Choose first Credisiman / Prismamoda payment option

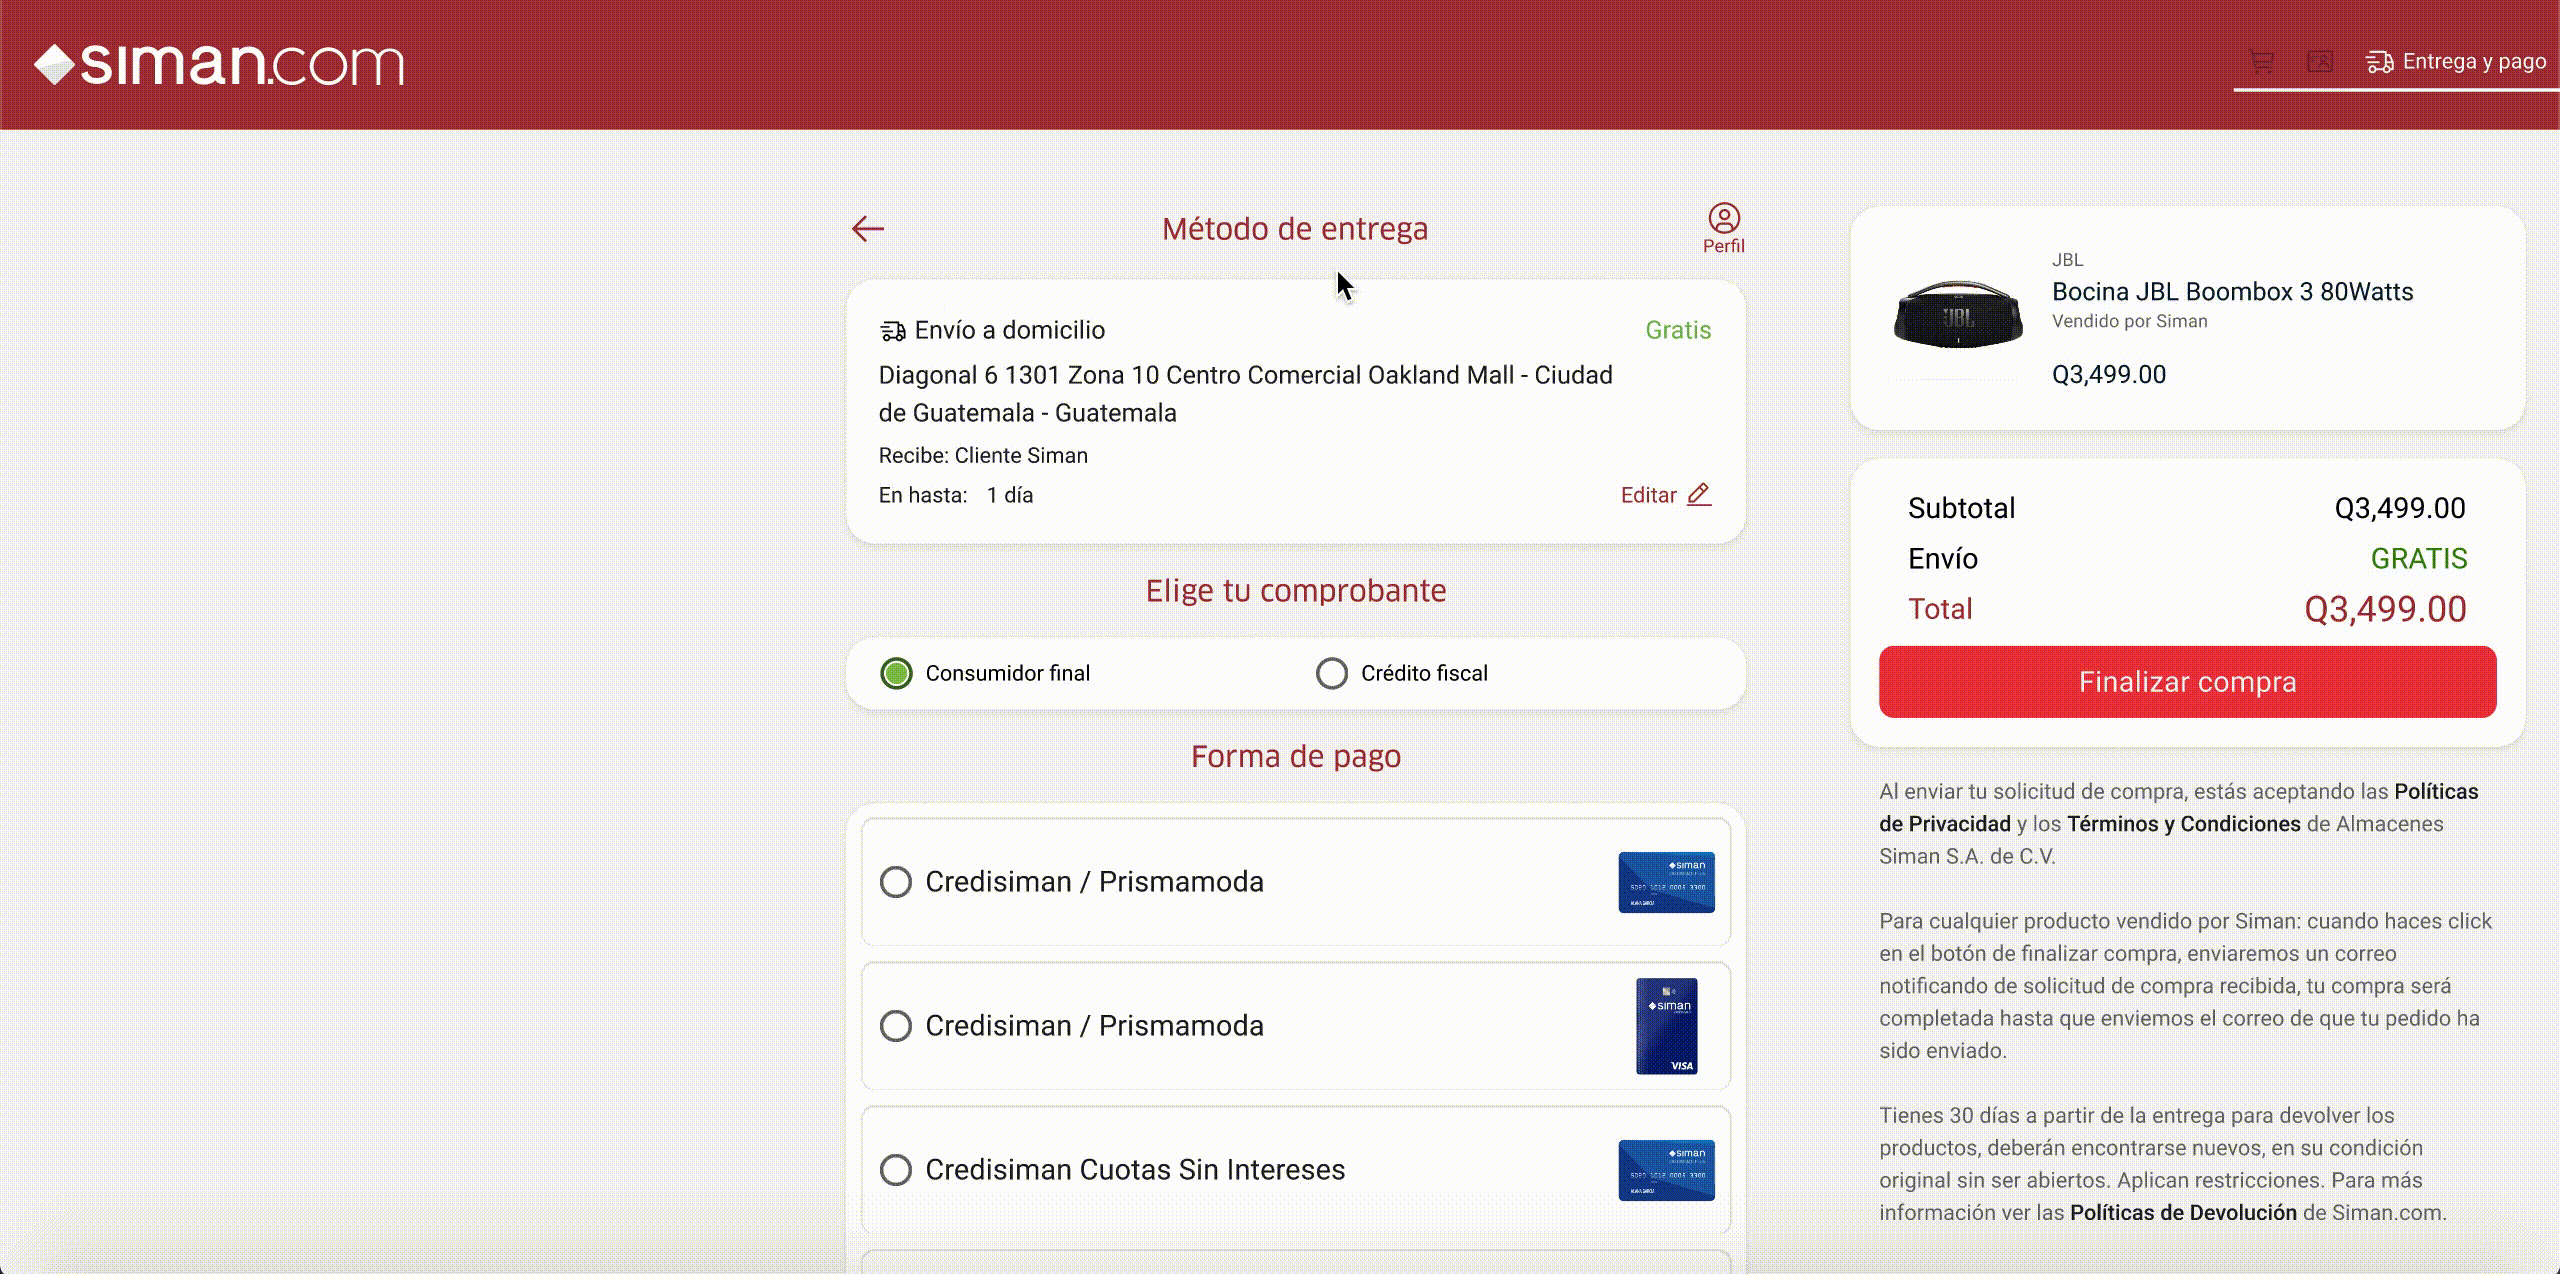tap(896, 882)
